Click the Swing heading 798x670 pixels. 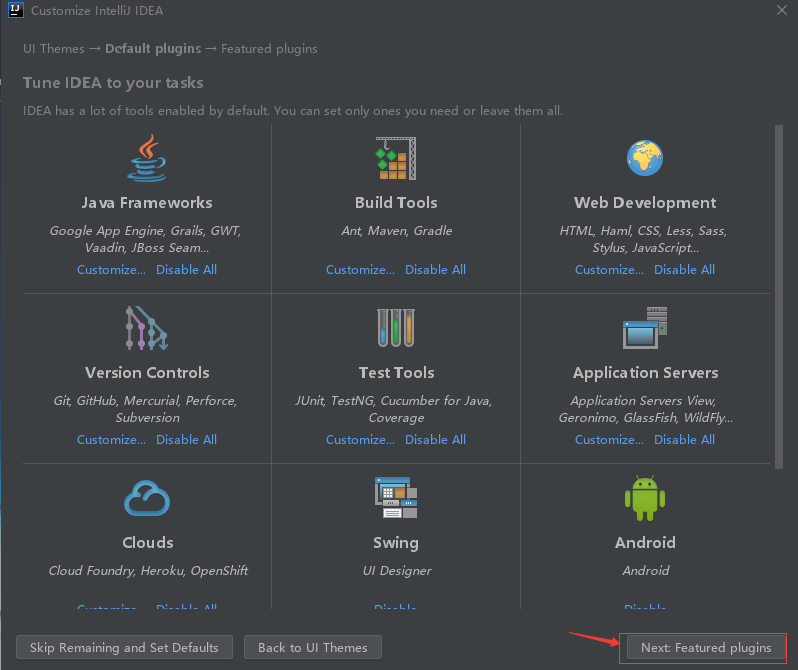(396, 543)
